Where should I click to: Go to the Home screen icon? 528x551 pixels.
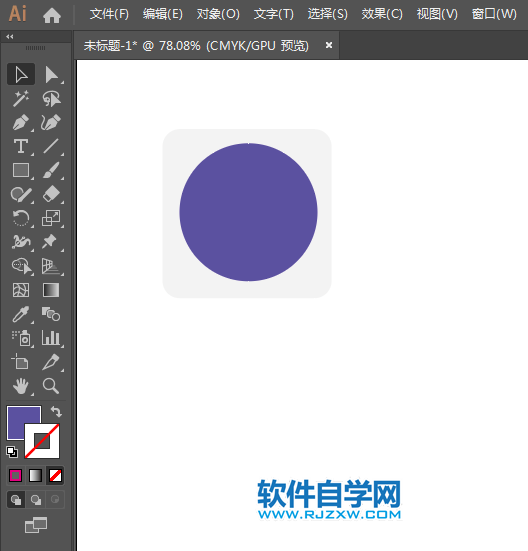[52, 15]
